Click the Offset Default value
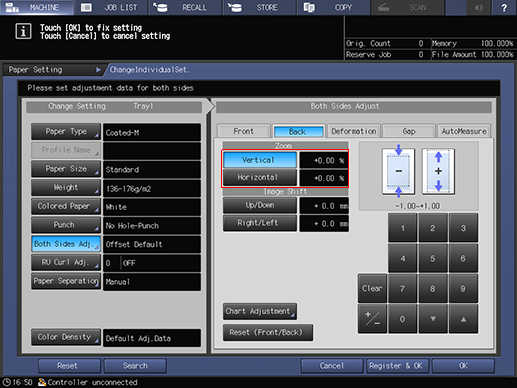The width and height of the screenshot is (517, 388). pos(152,244)
